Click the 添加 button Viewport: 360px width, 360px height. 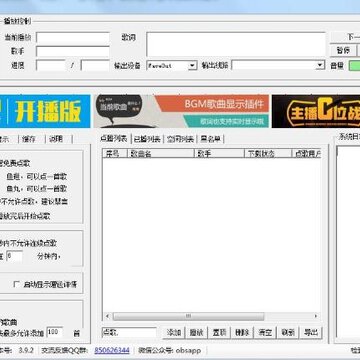(x=174, y=332)
